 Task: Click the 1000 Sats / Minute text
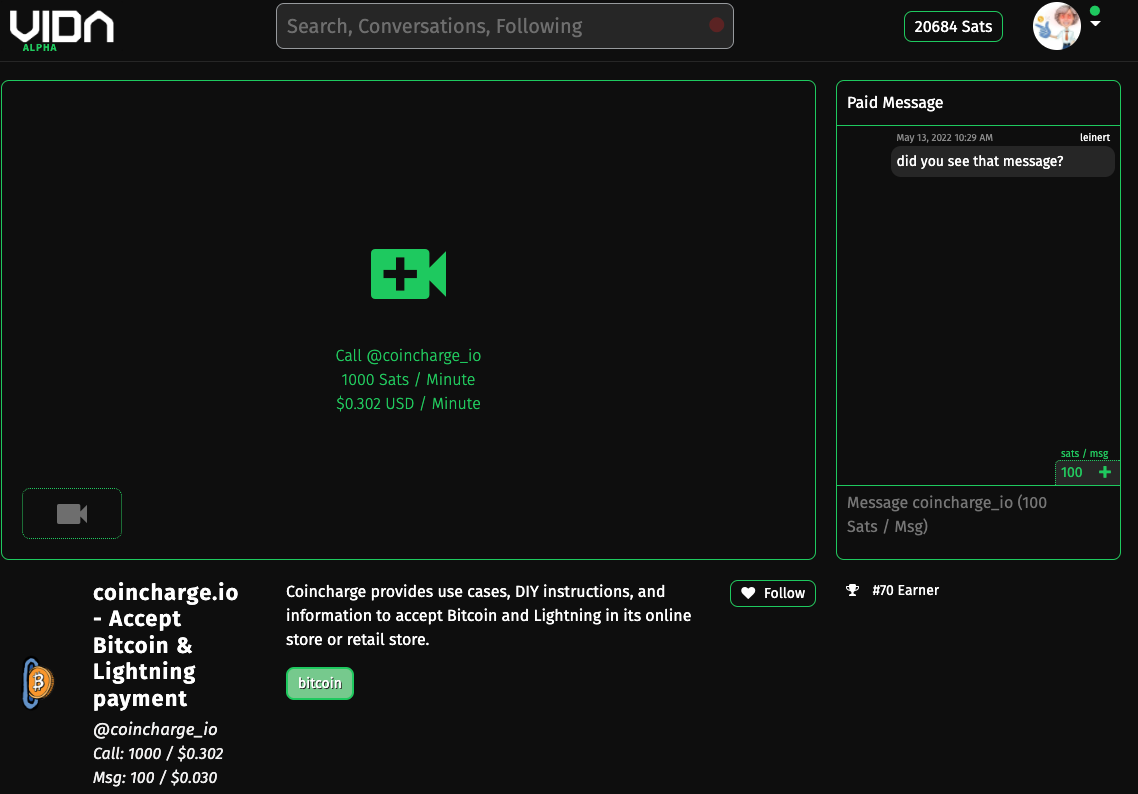point(408,380)
